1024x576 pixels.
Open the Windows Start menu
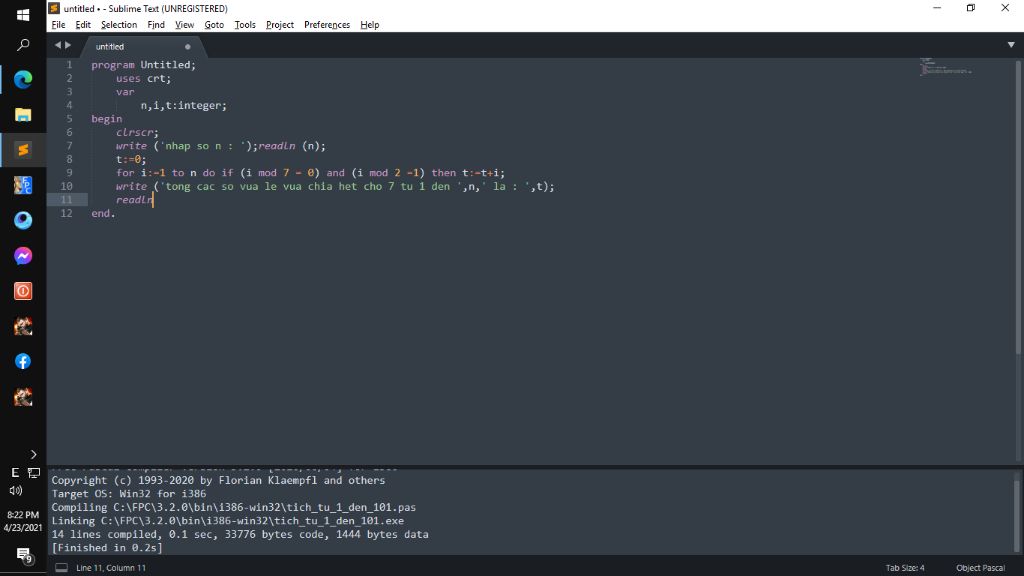click(23, 14)
